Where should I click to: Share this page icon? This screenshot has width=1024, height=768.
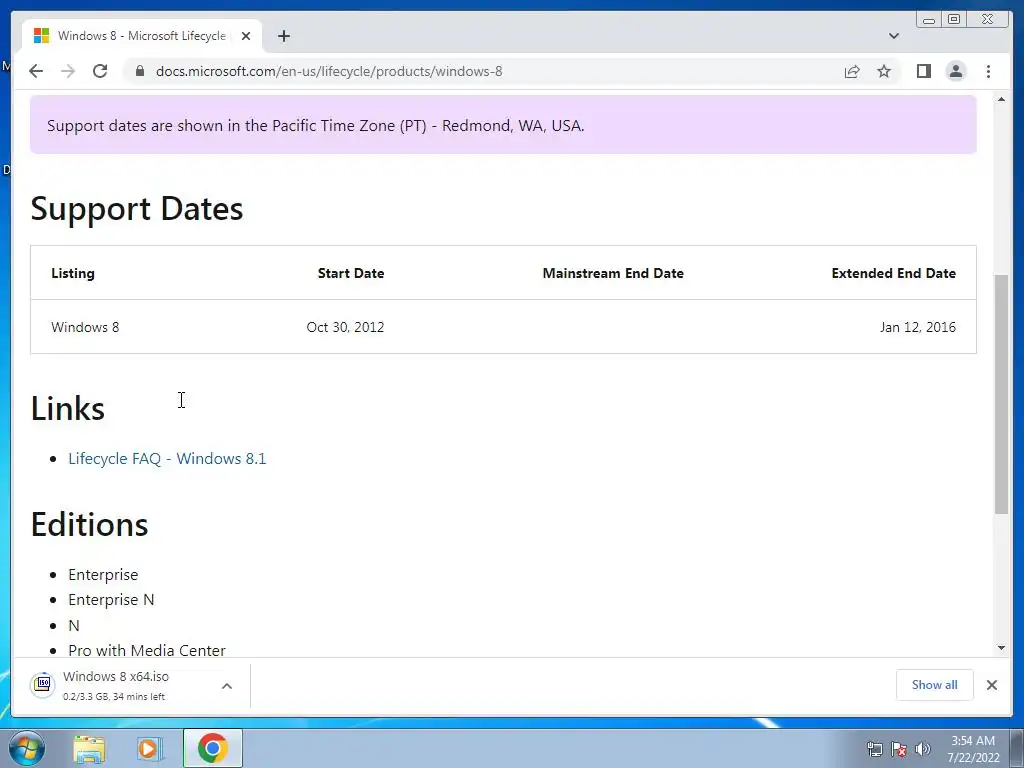(x=852, y=71)
